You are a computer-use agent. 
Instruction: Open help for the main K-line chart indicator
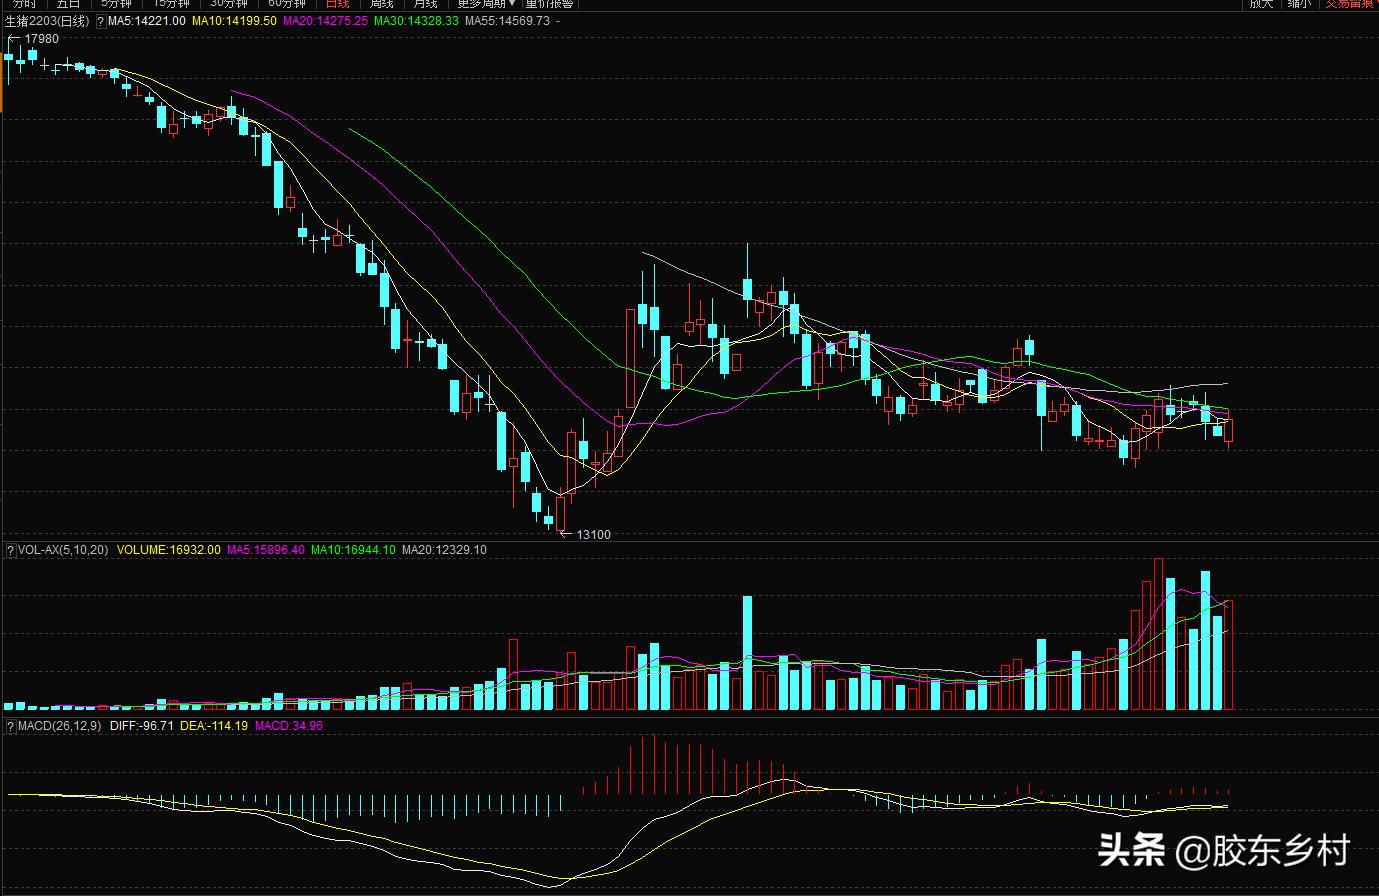click(100, 21)
